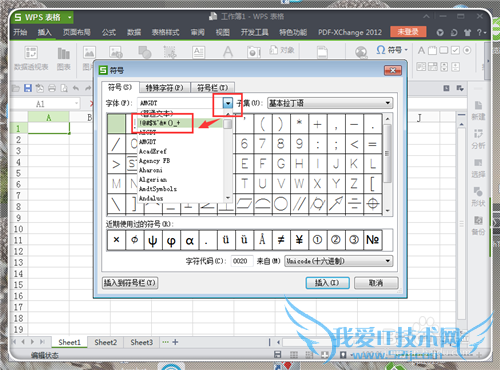Click the radio button form control icon
Screen dimensions: 500x370
click(x=467, y=50)
